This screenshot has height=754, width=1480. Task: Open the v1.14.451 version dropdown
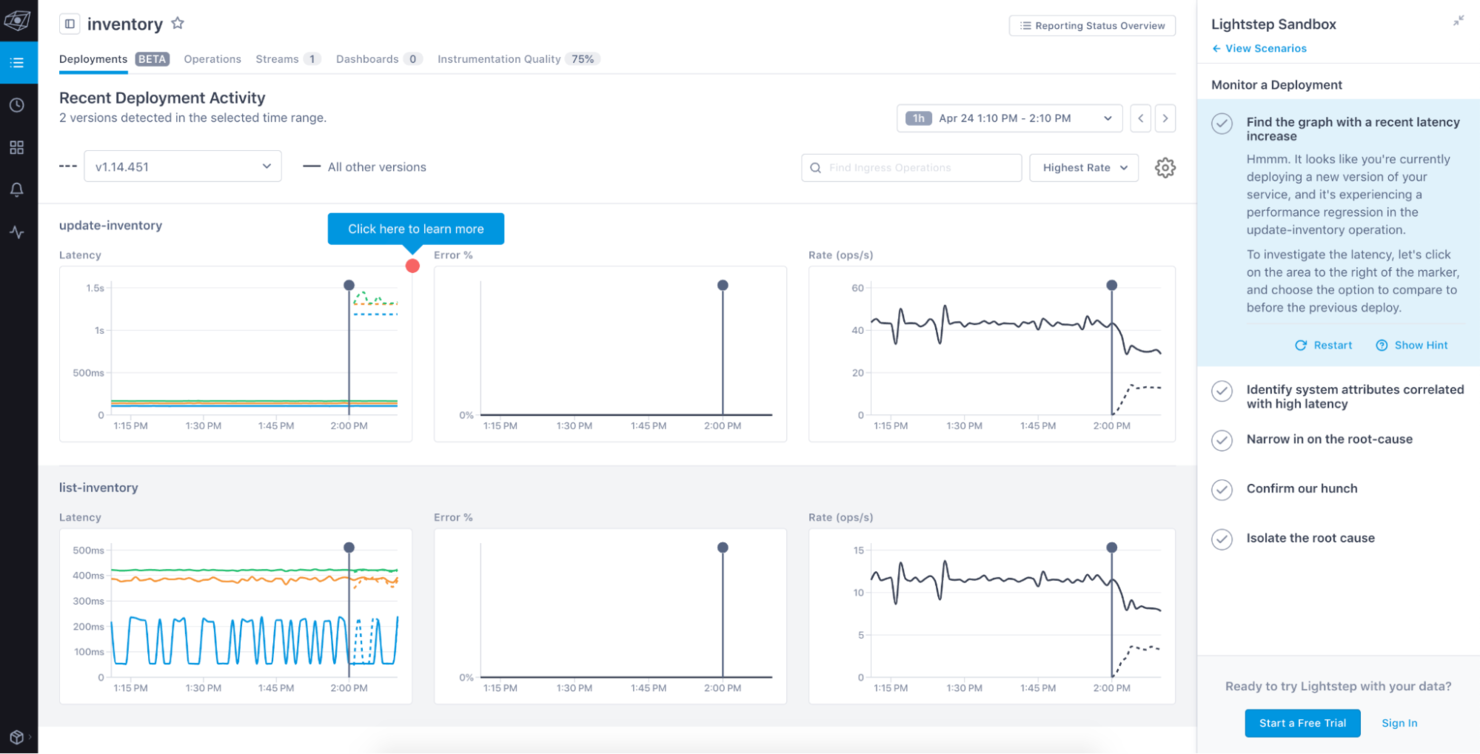pos(182,166)
